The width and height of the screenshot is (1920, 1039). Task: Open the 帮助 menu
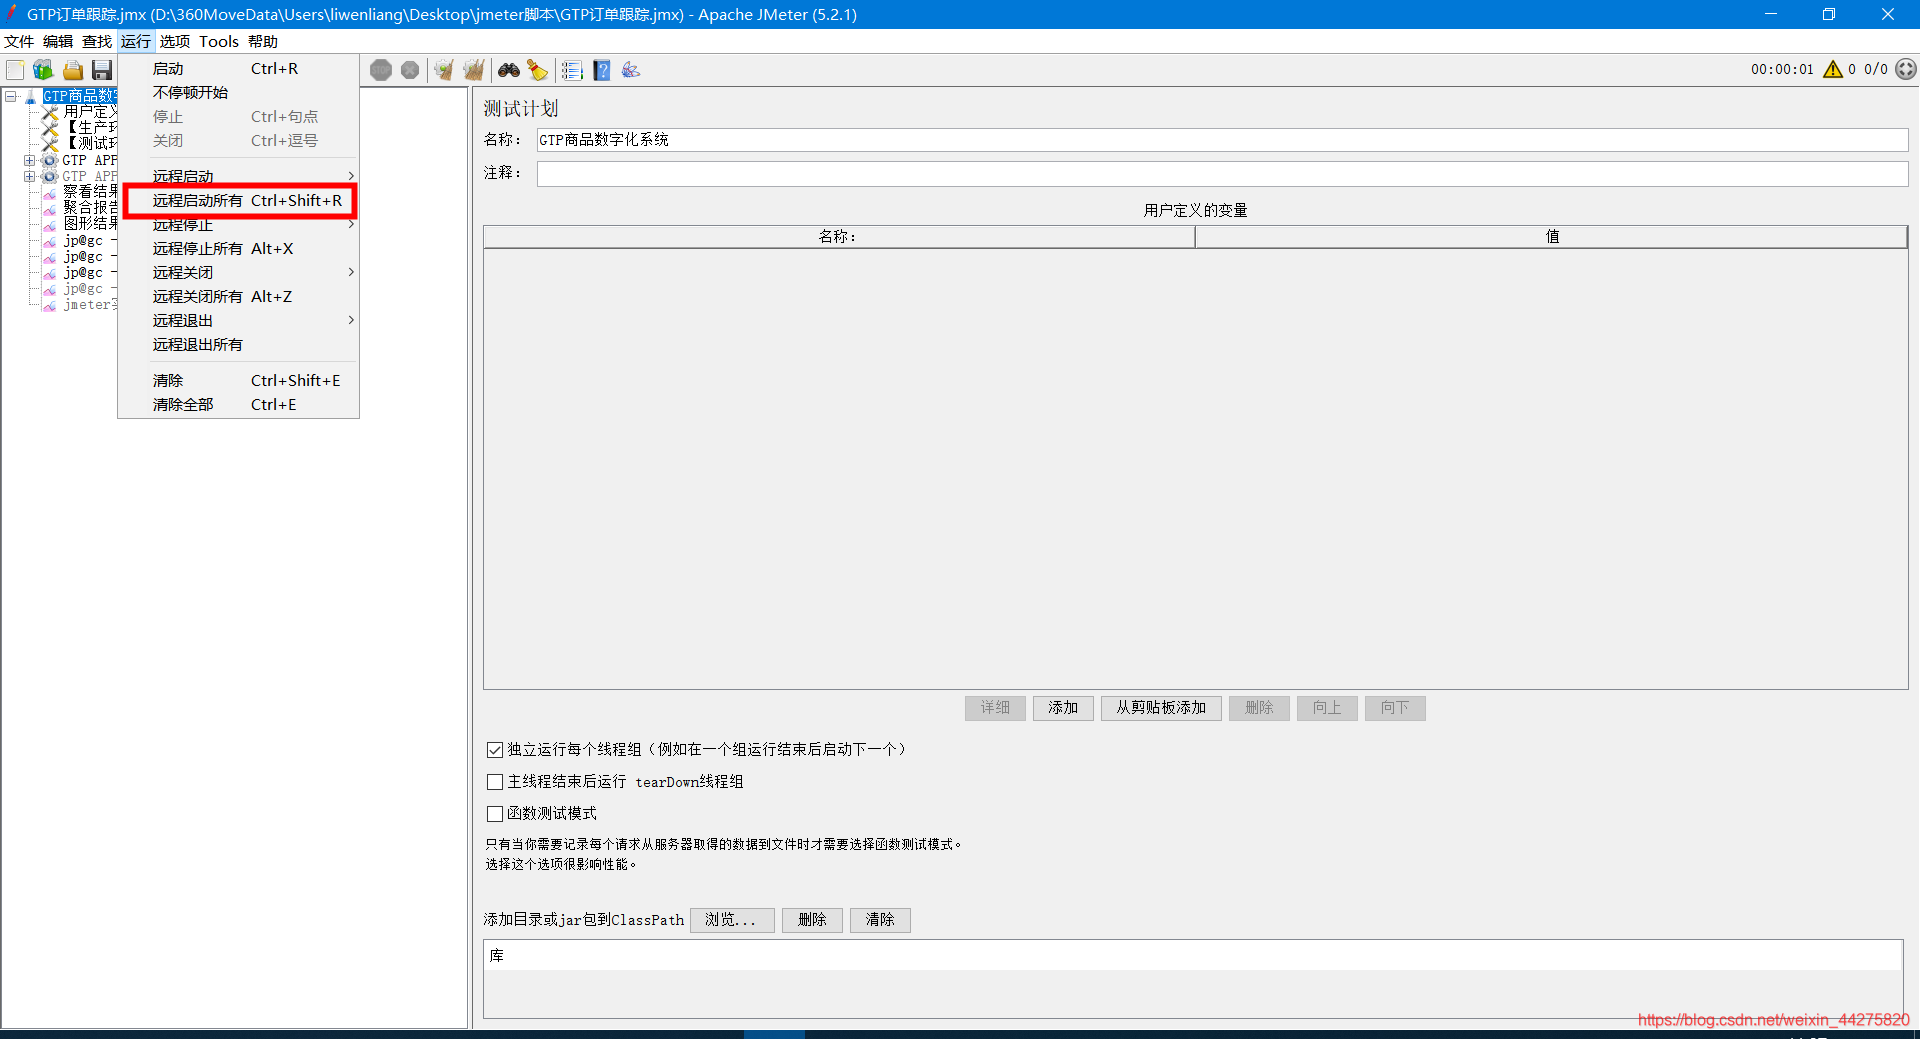click(x=263, y=41)
